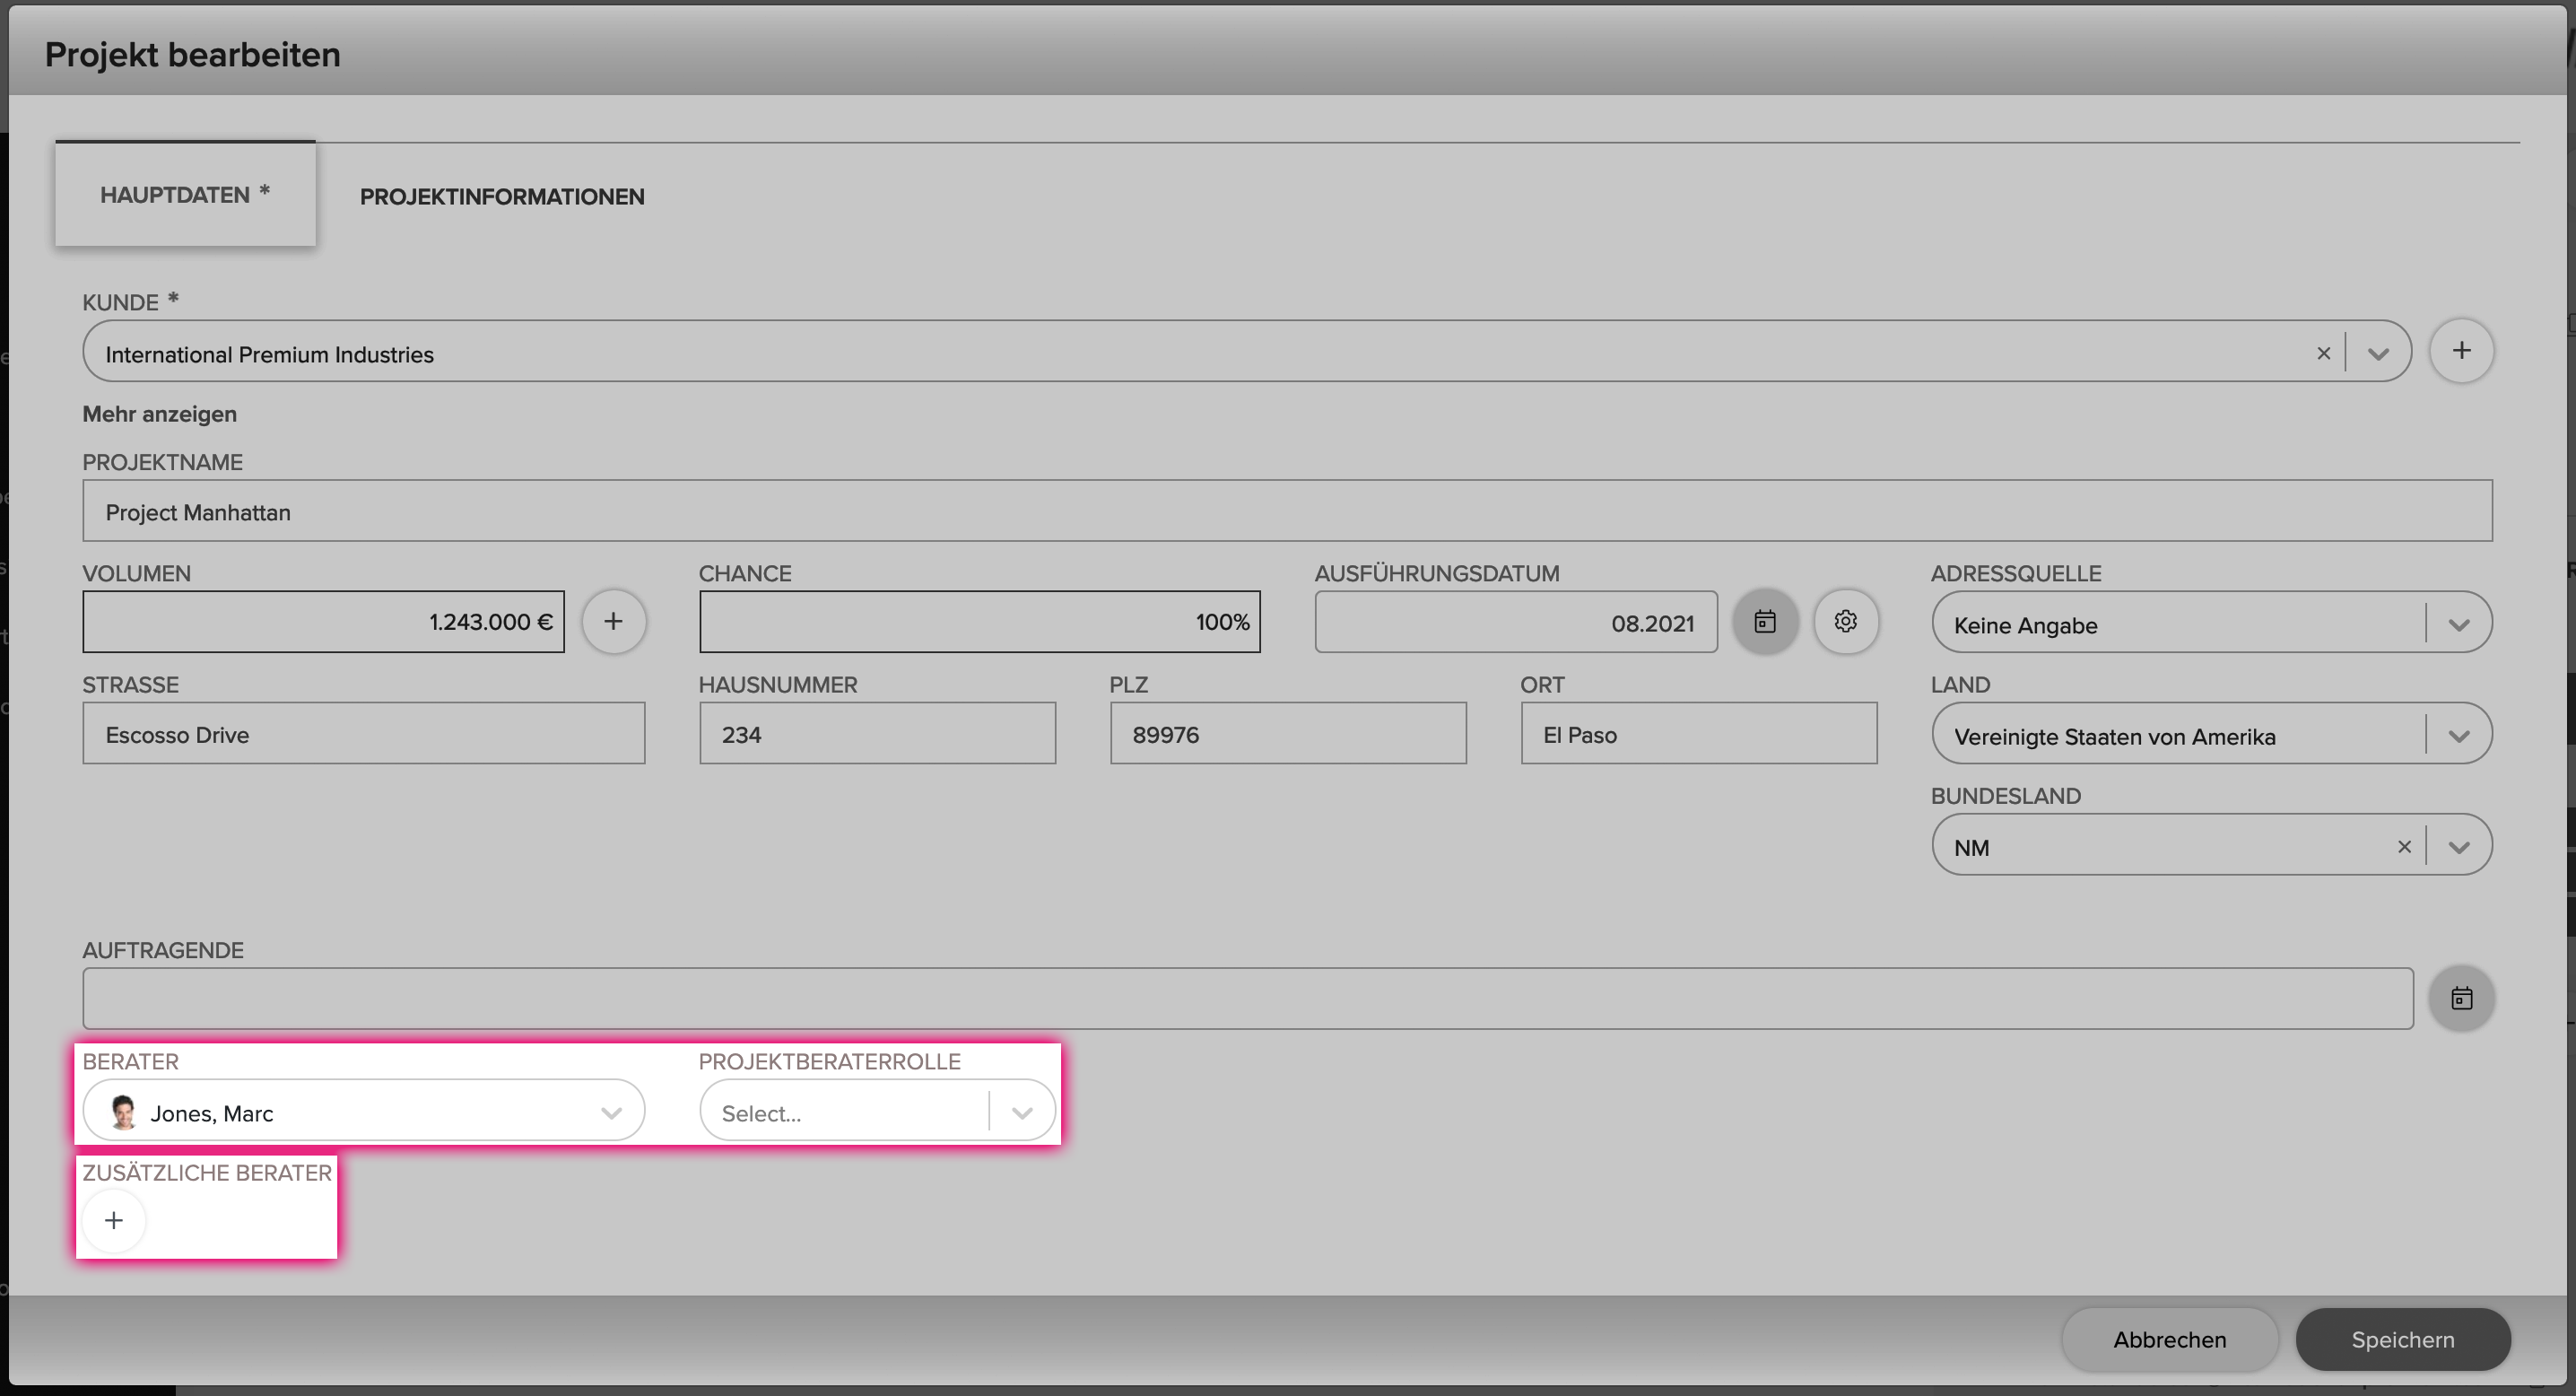Viewport: 2576px width, 1396px height.
Task: Clear the Kunde field with X icon
Action: click(2323, 354)
